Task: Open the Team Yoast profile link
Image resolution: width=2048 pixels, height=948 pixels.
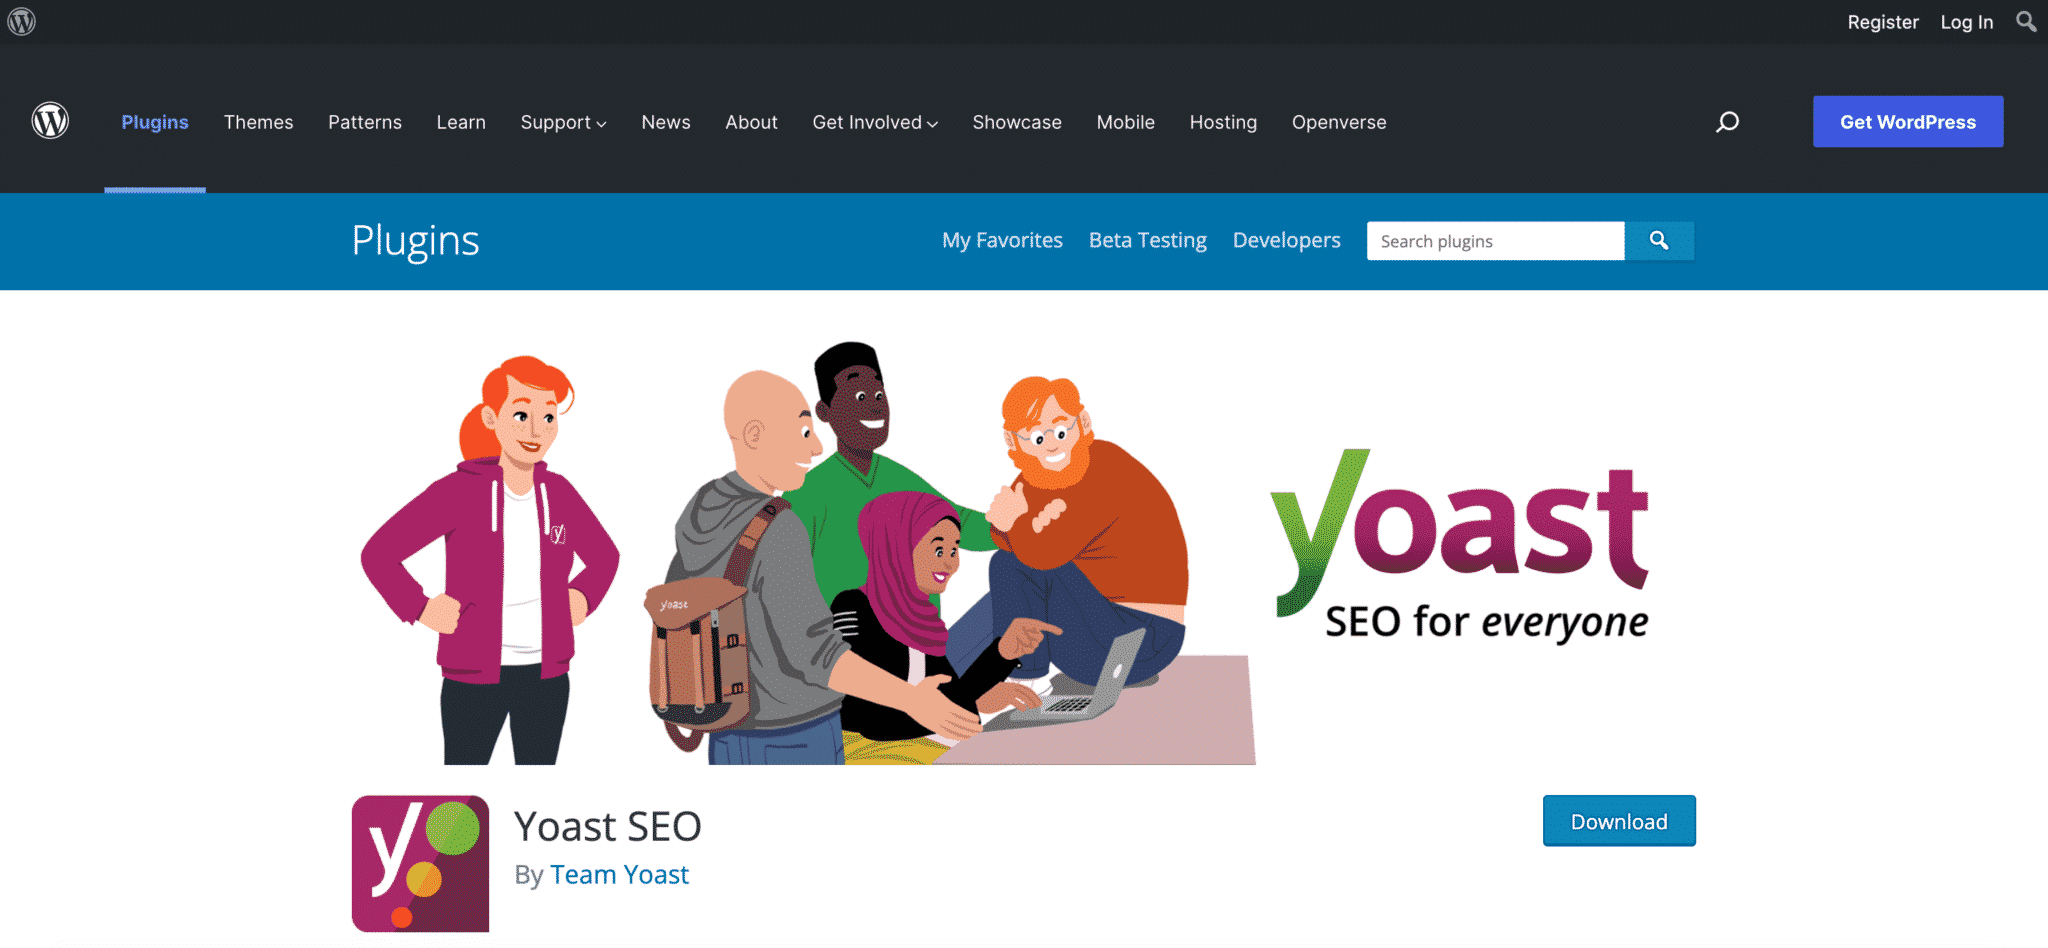Action: [619, 873]
